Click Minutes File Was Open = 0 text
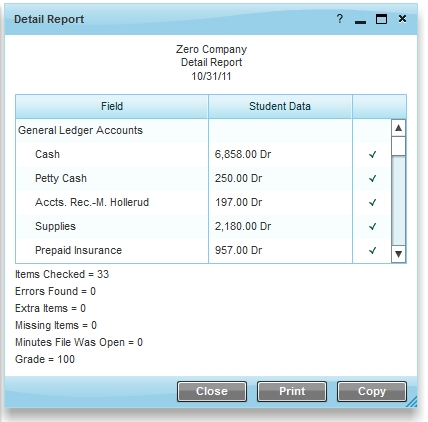Screen dimensions: 428x422 pos(79,342)
